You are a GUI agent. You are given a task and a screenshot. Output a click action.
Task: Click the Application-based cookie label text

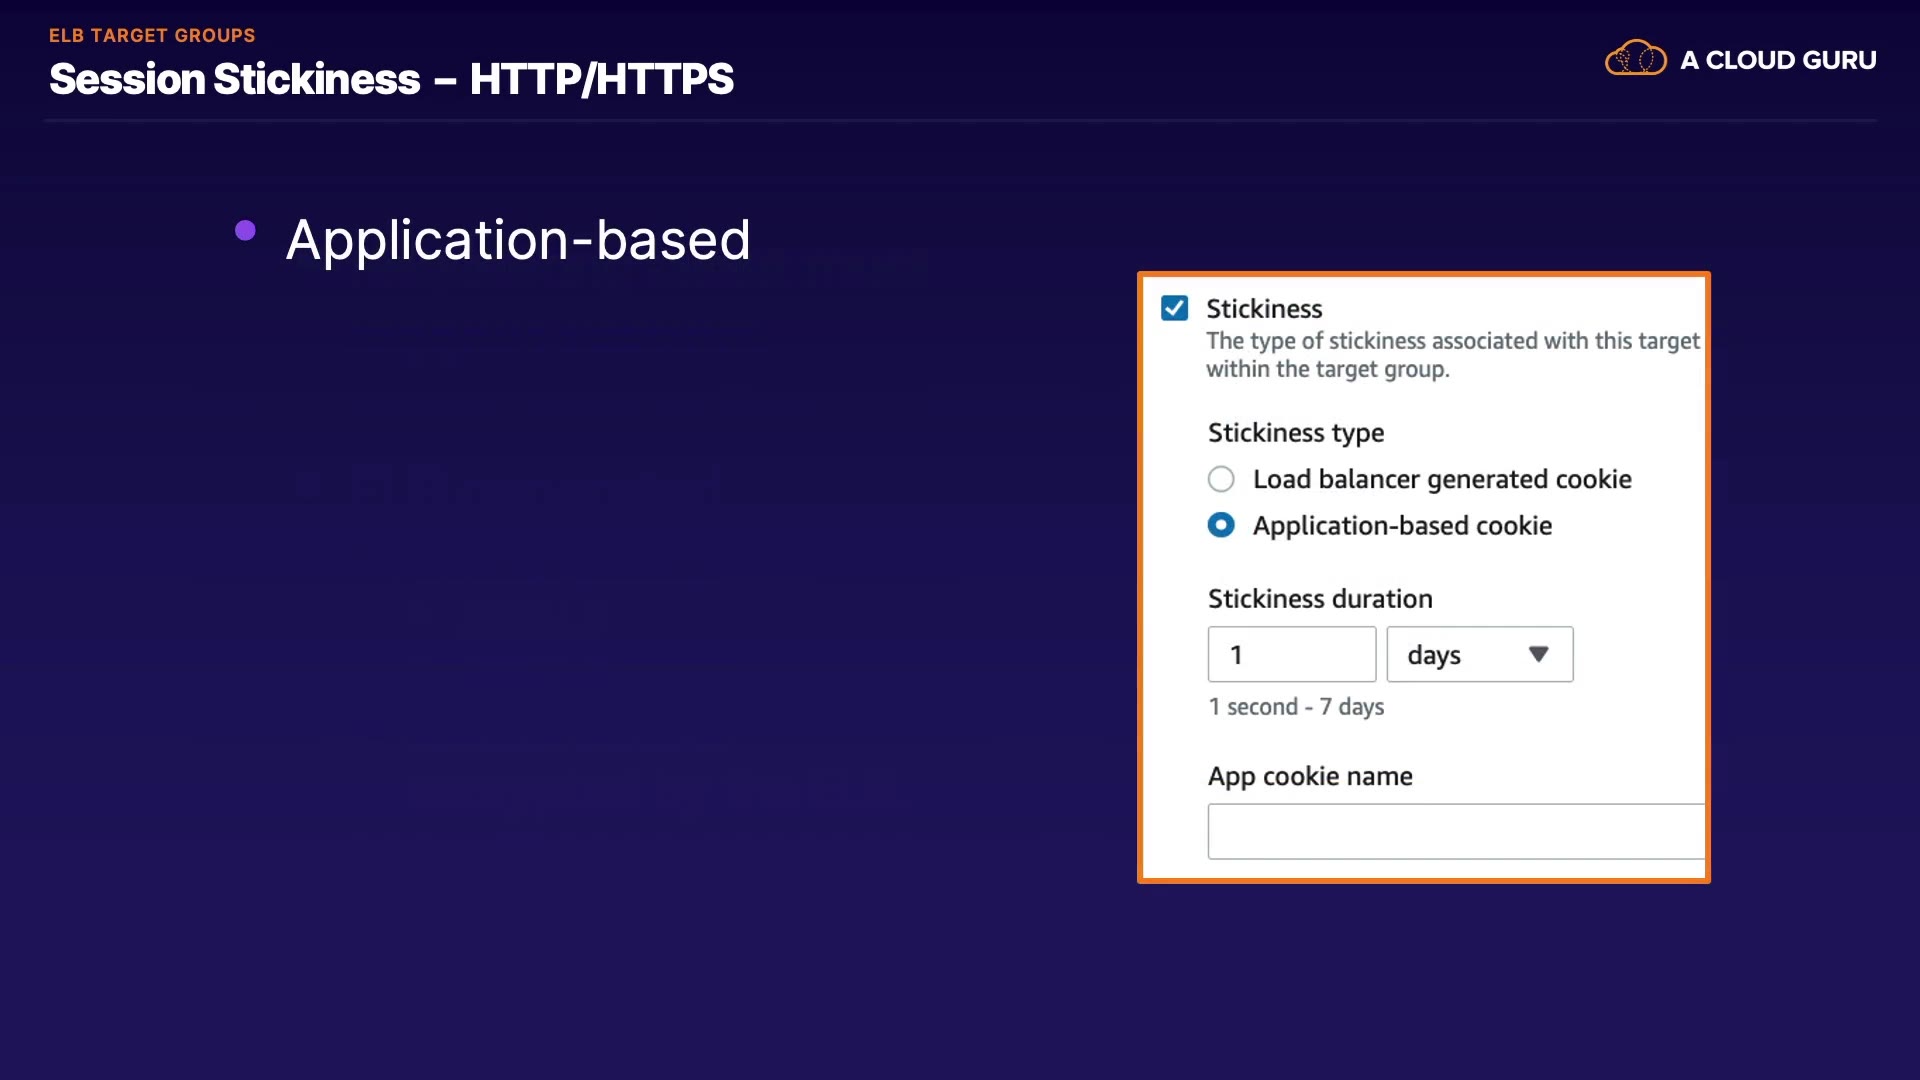pos(1402,526)
